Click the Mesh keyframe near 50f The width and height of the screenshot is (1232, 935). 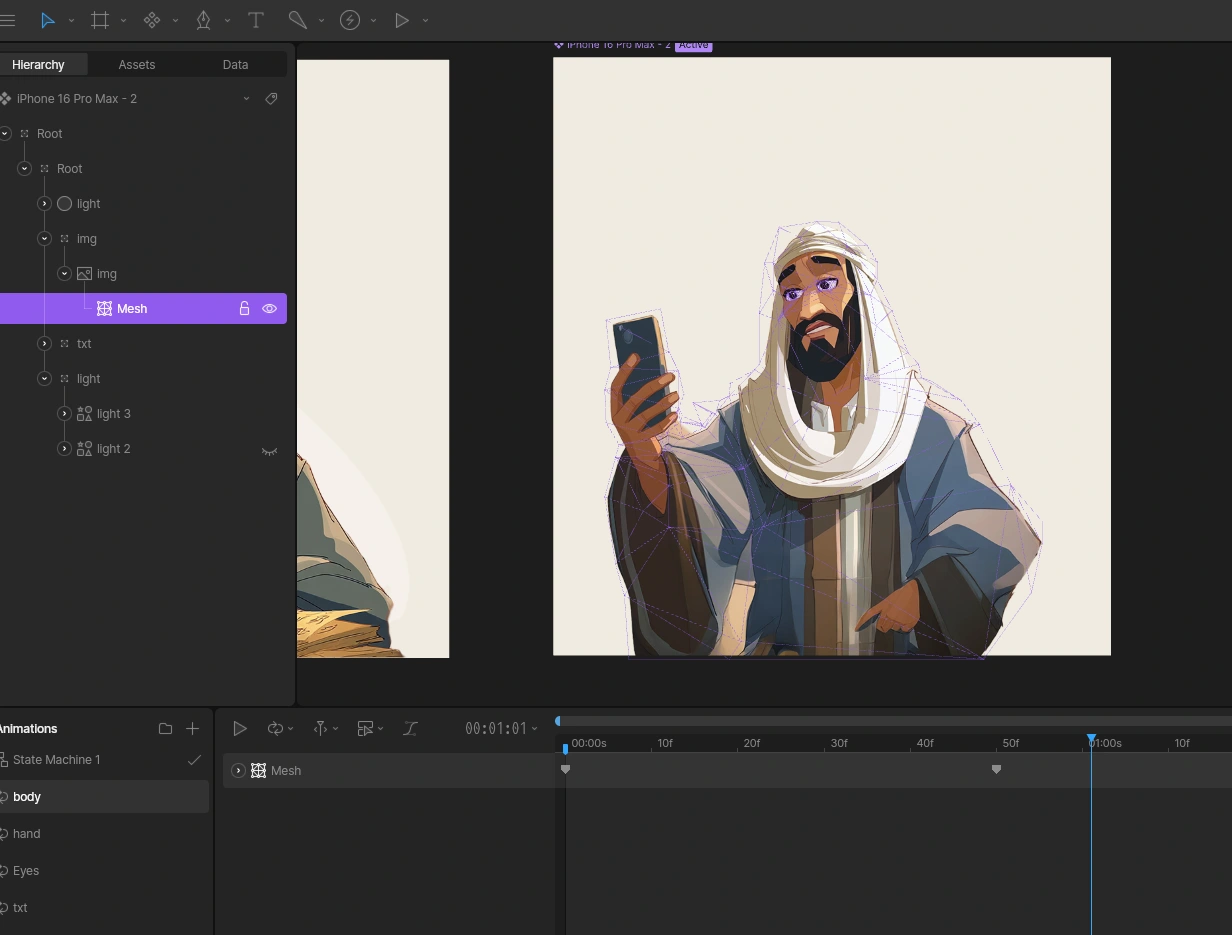(x=996, y=770)
